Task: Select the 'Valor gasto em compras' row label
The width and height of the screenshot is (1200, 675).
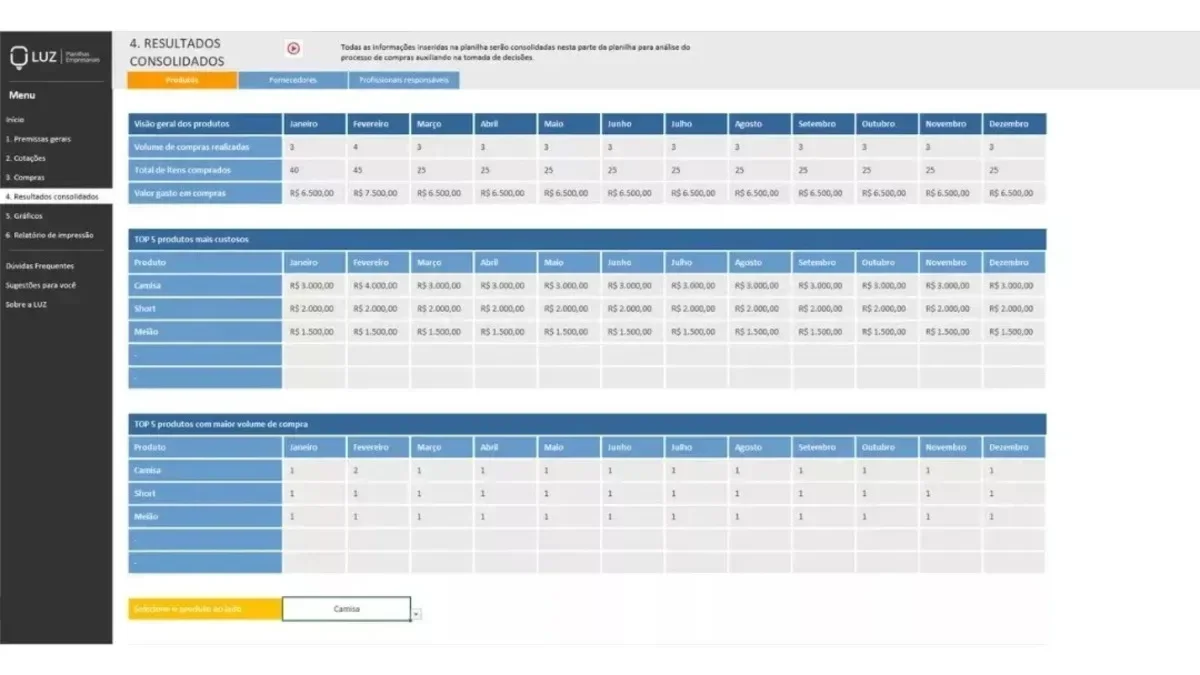Action: (205, 193)
